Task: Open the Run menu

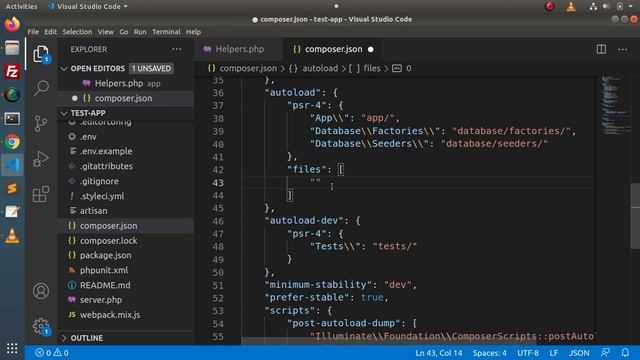Action: pyautogui.click(x=140, y=32)
